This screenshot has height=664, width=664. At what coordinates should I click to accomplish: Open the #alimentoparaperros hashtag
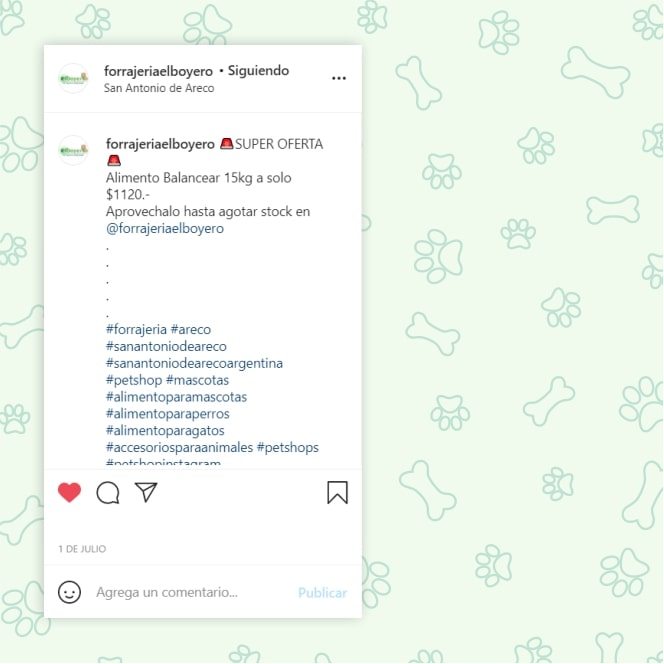(168, 414)
